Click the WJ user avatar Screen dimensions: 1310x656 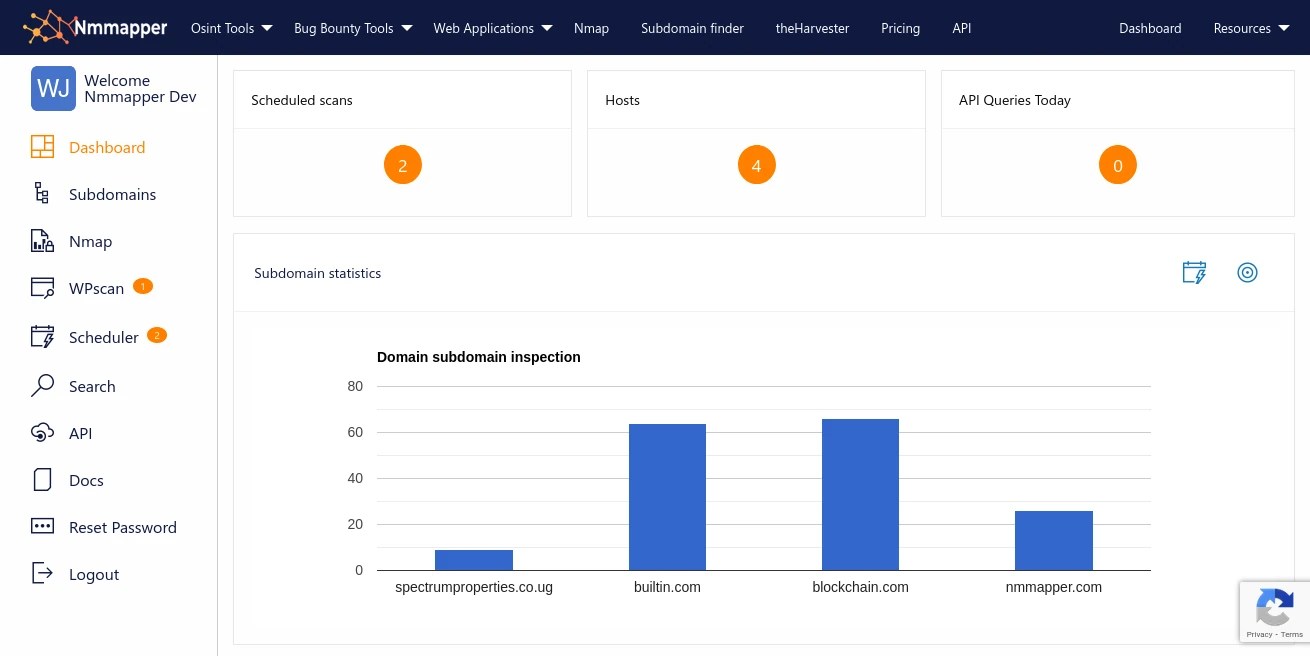[53, 88]
